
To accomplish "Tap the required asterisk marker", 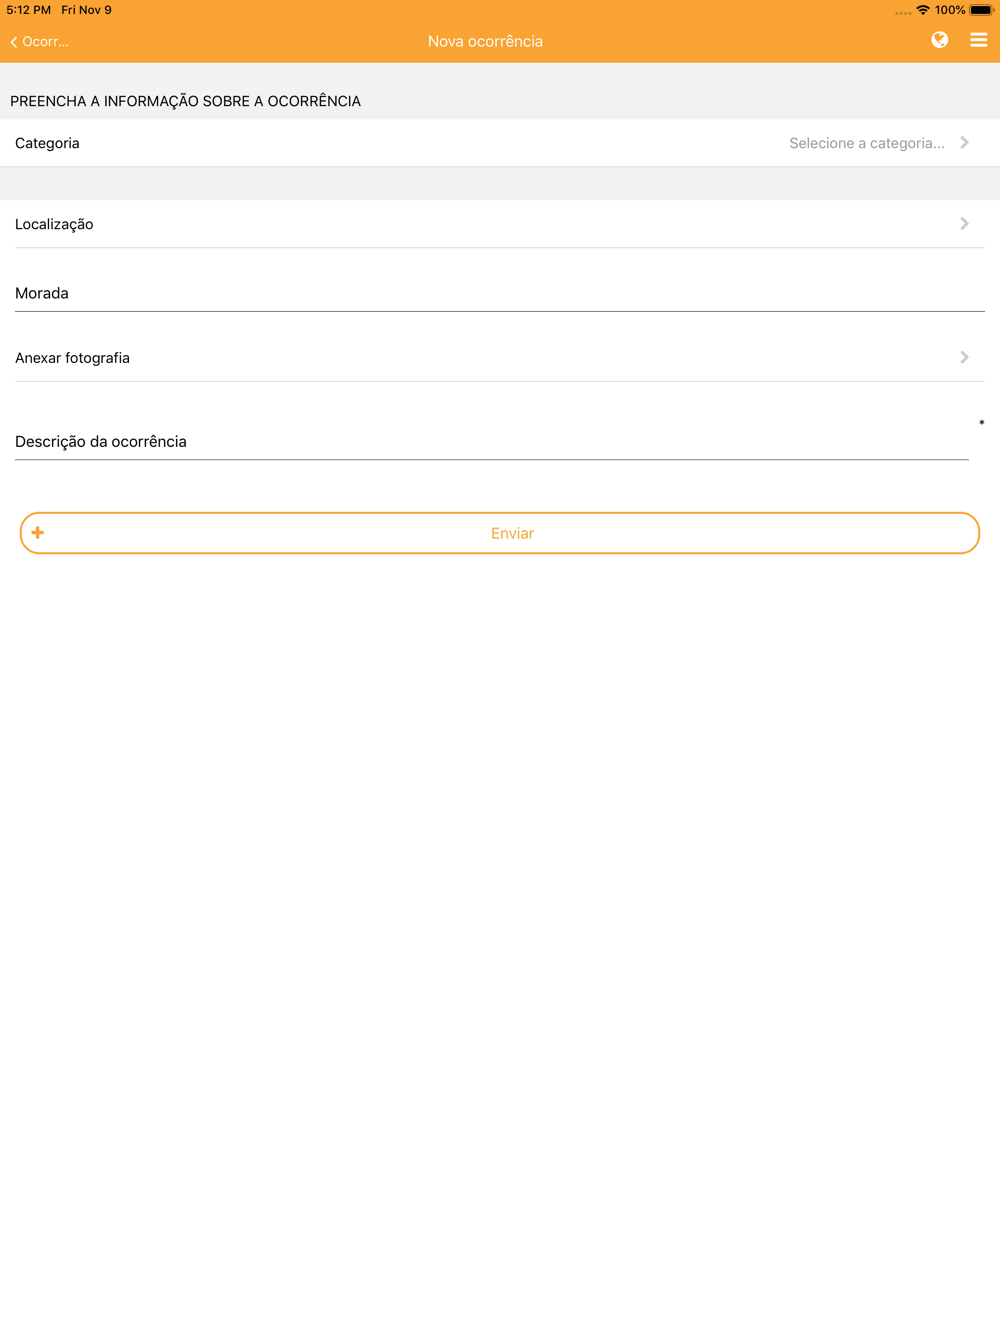I will pyautogui.click(x=982, y=423).
